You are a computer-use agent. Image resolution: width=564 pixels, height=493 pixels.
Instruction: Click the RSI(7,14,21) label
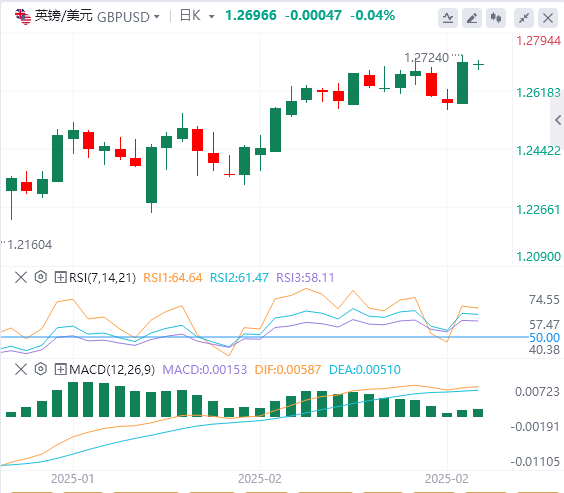pyautogui.click(x=103, y=278)
